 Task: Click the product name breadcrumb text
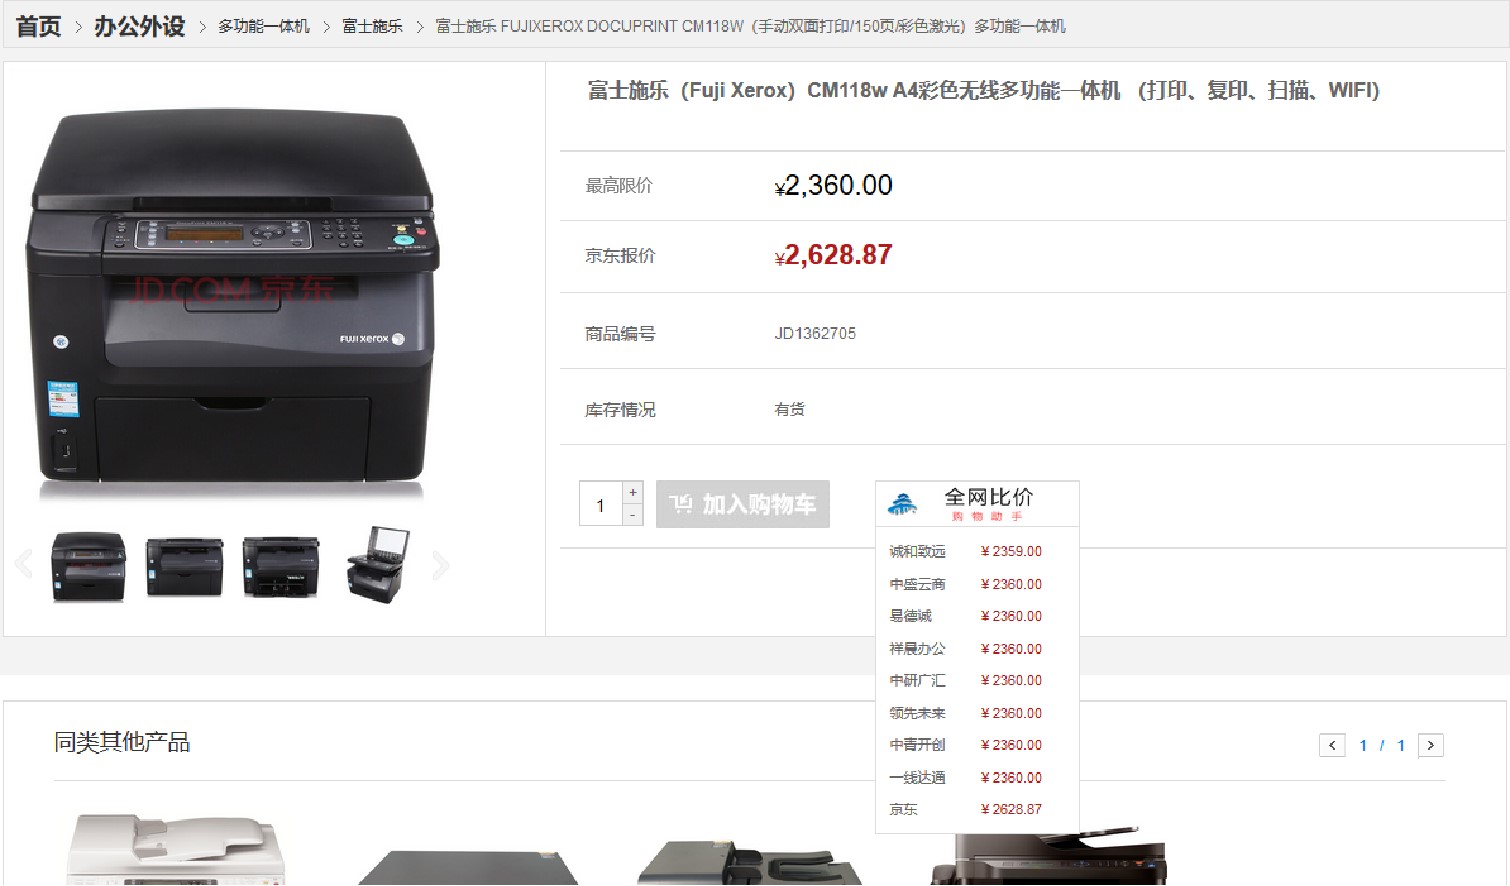(x=750, y=26)
